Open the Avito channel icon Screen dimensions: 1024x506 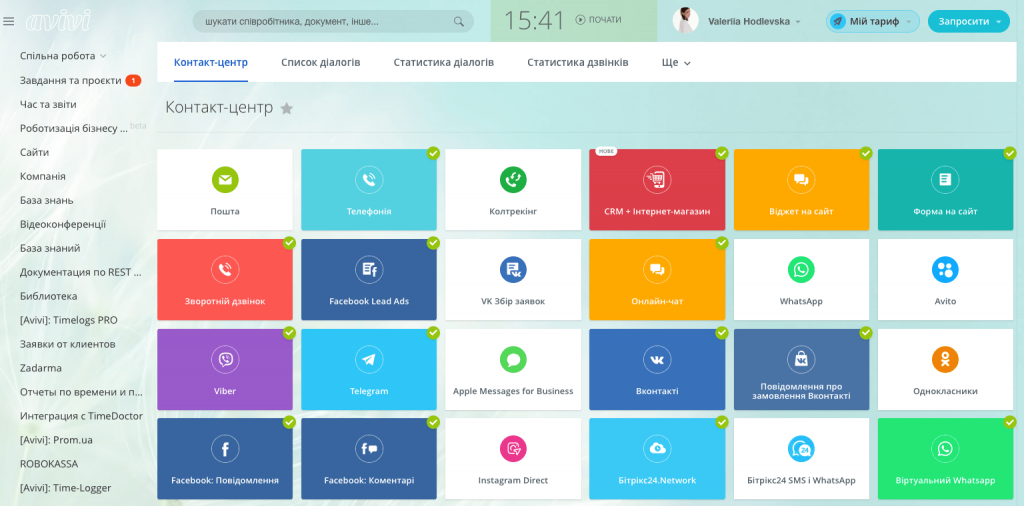(x=945, y=269)
